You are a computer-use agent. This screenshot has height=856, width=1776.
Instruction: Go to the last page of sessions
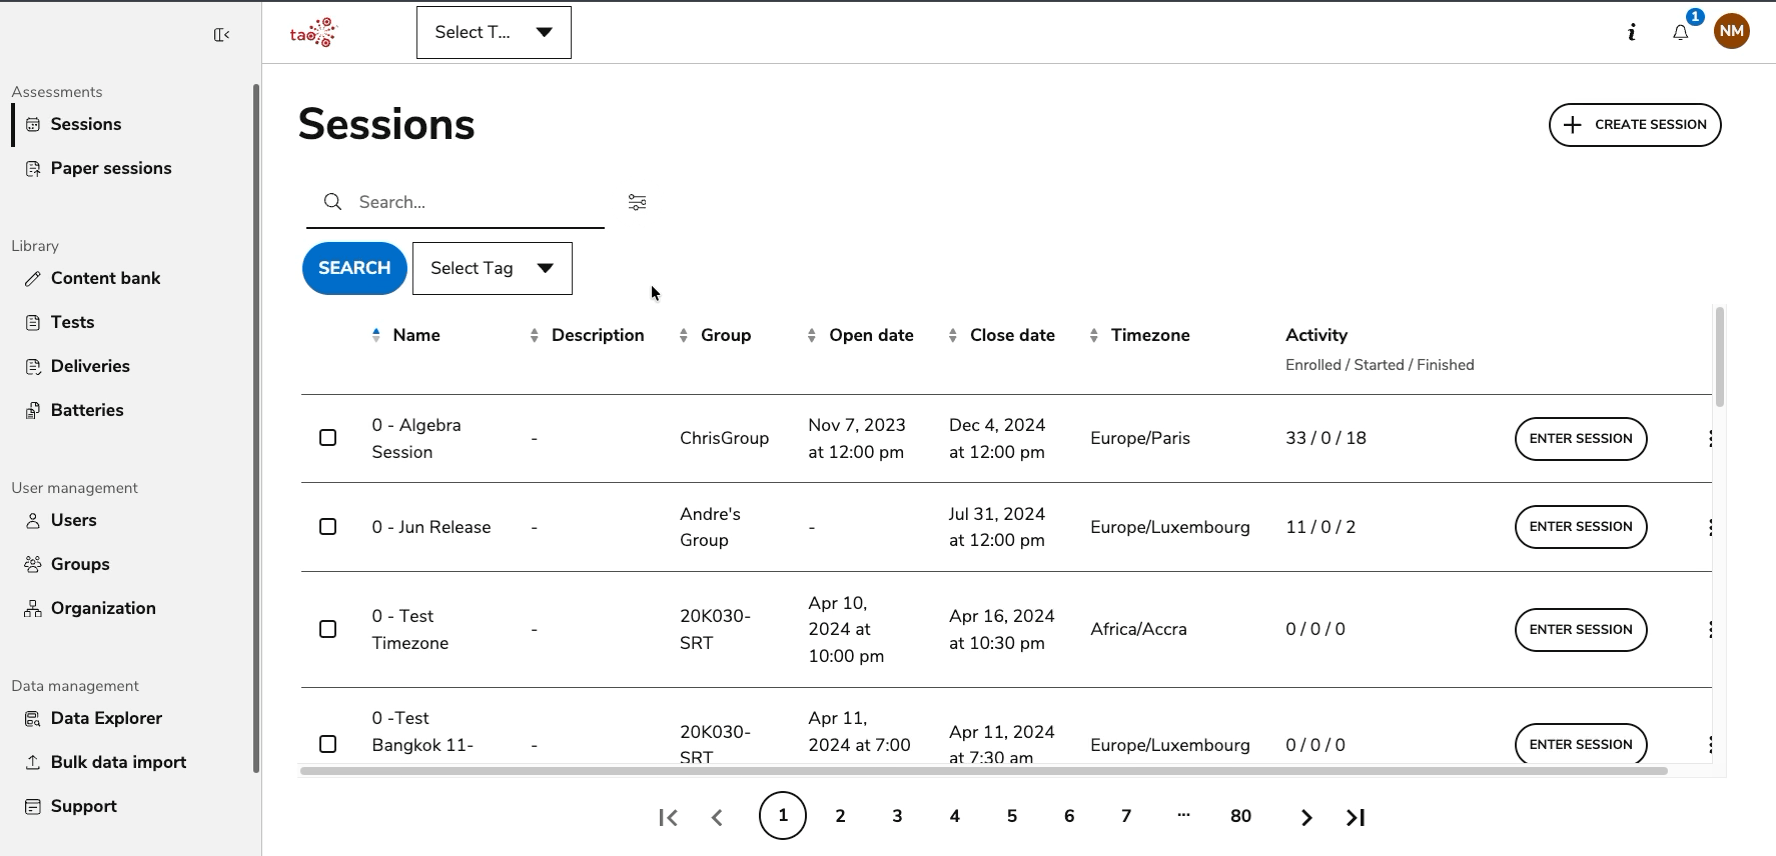1355,817
